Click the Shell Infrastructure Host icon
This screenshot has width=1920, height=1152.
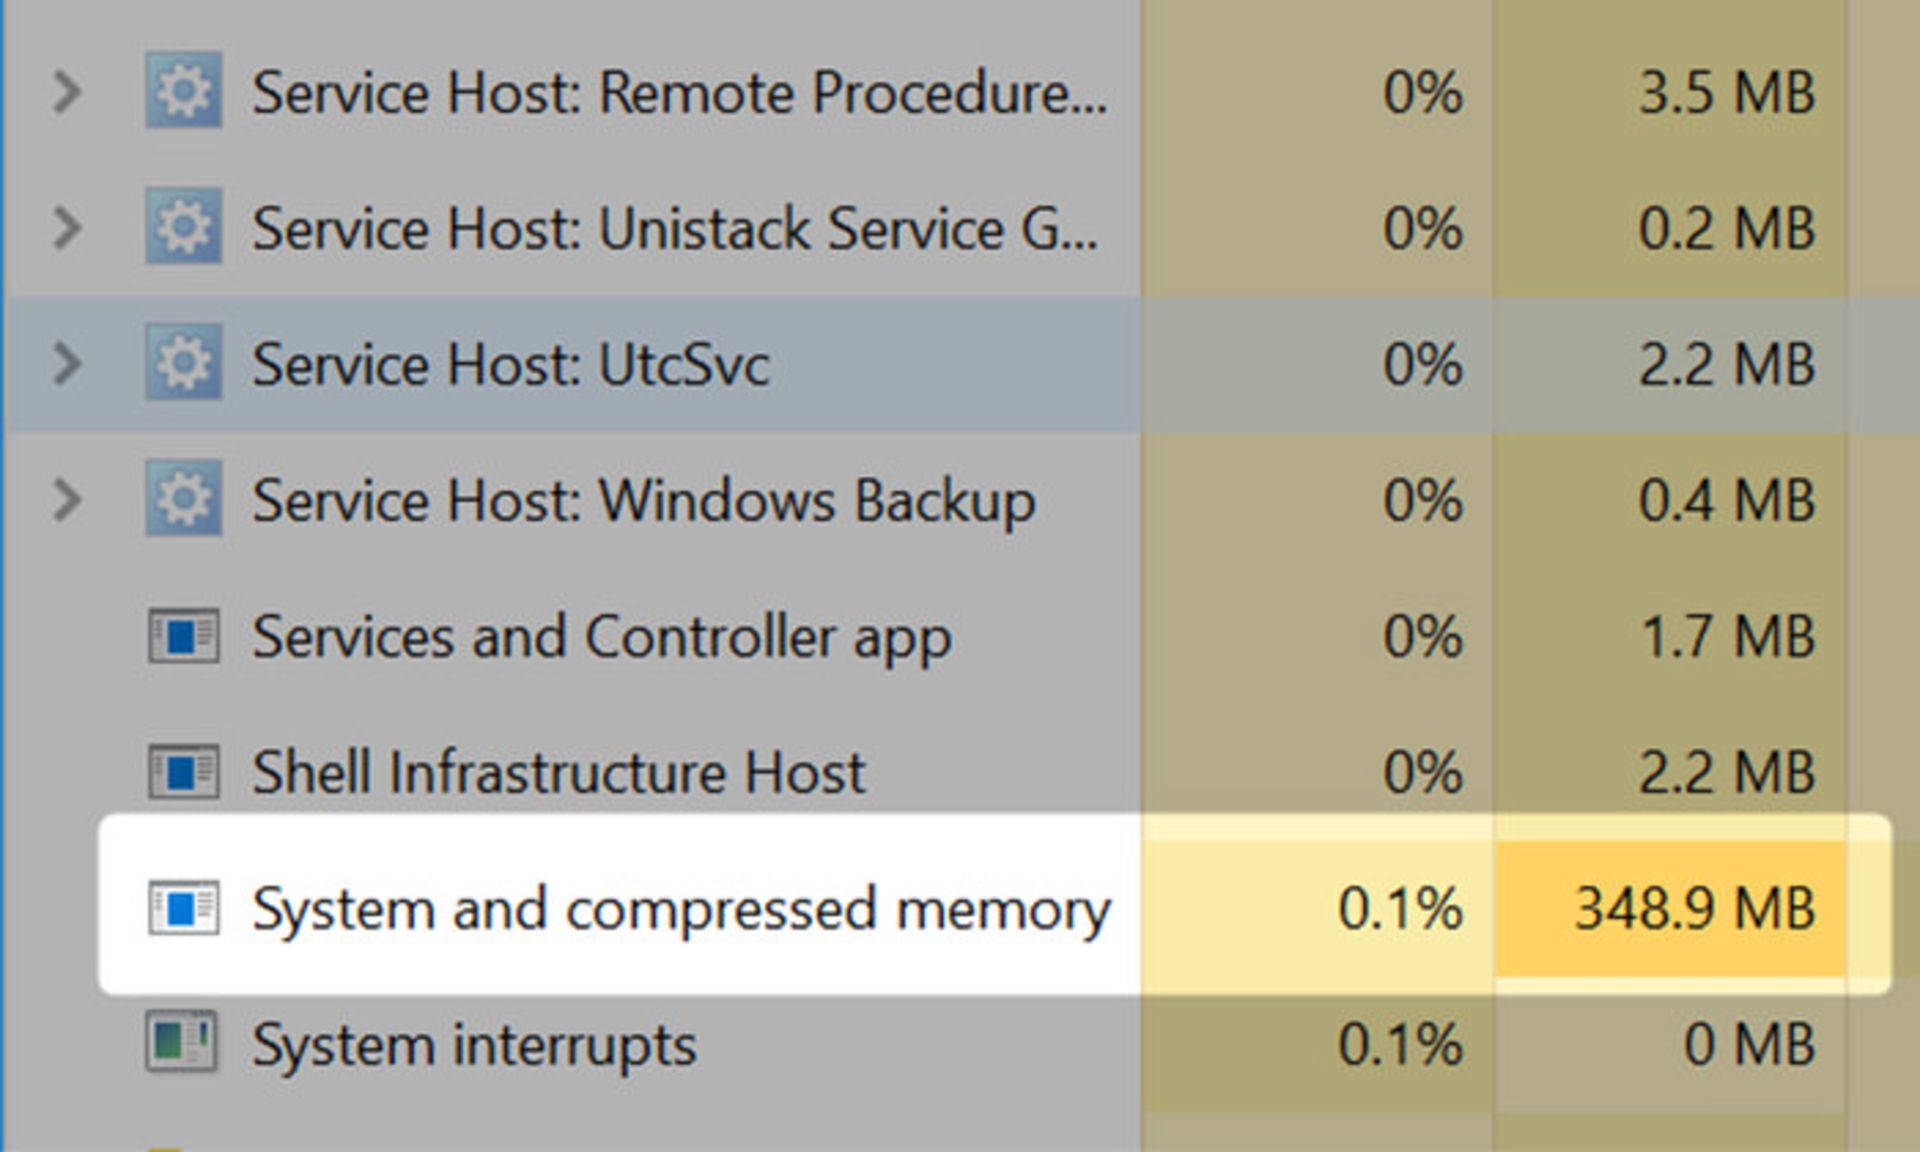183,772
